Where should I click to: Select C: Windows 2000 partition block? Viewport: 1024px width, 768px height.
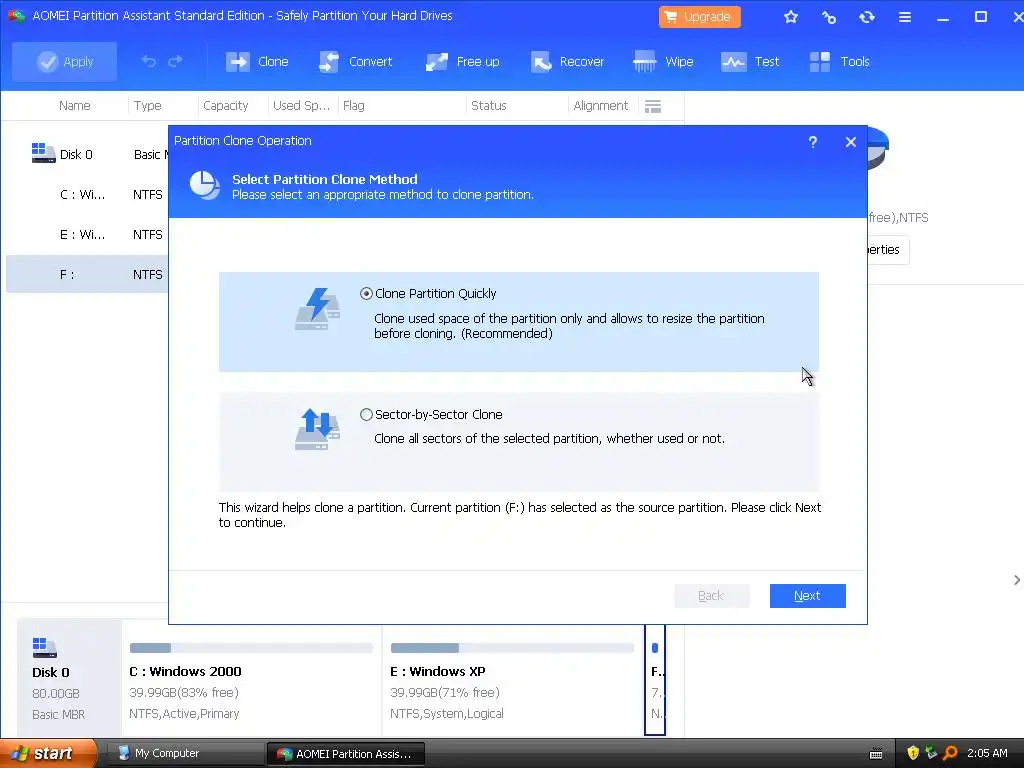click(251, 681)
